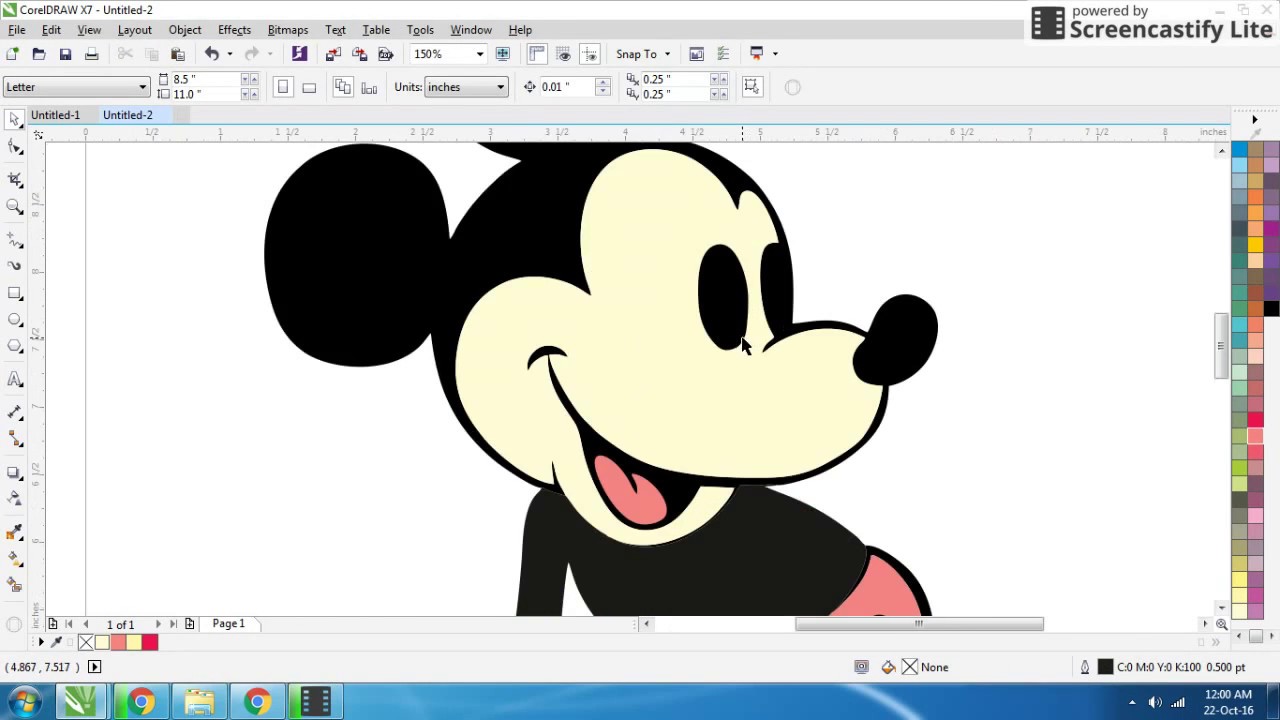Expand the document palette flyout arrow
This screenshot has height=720, width=1280.
[41, 642]
